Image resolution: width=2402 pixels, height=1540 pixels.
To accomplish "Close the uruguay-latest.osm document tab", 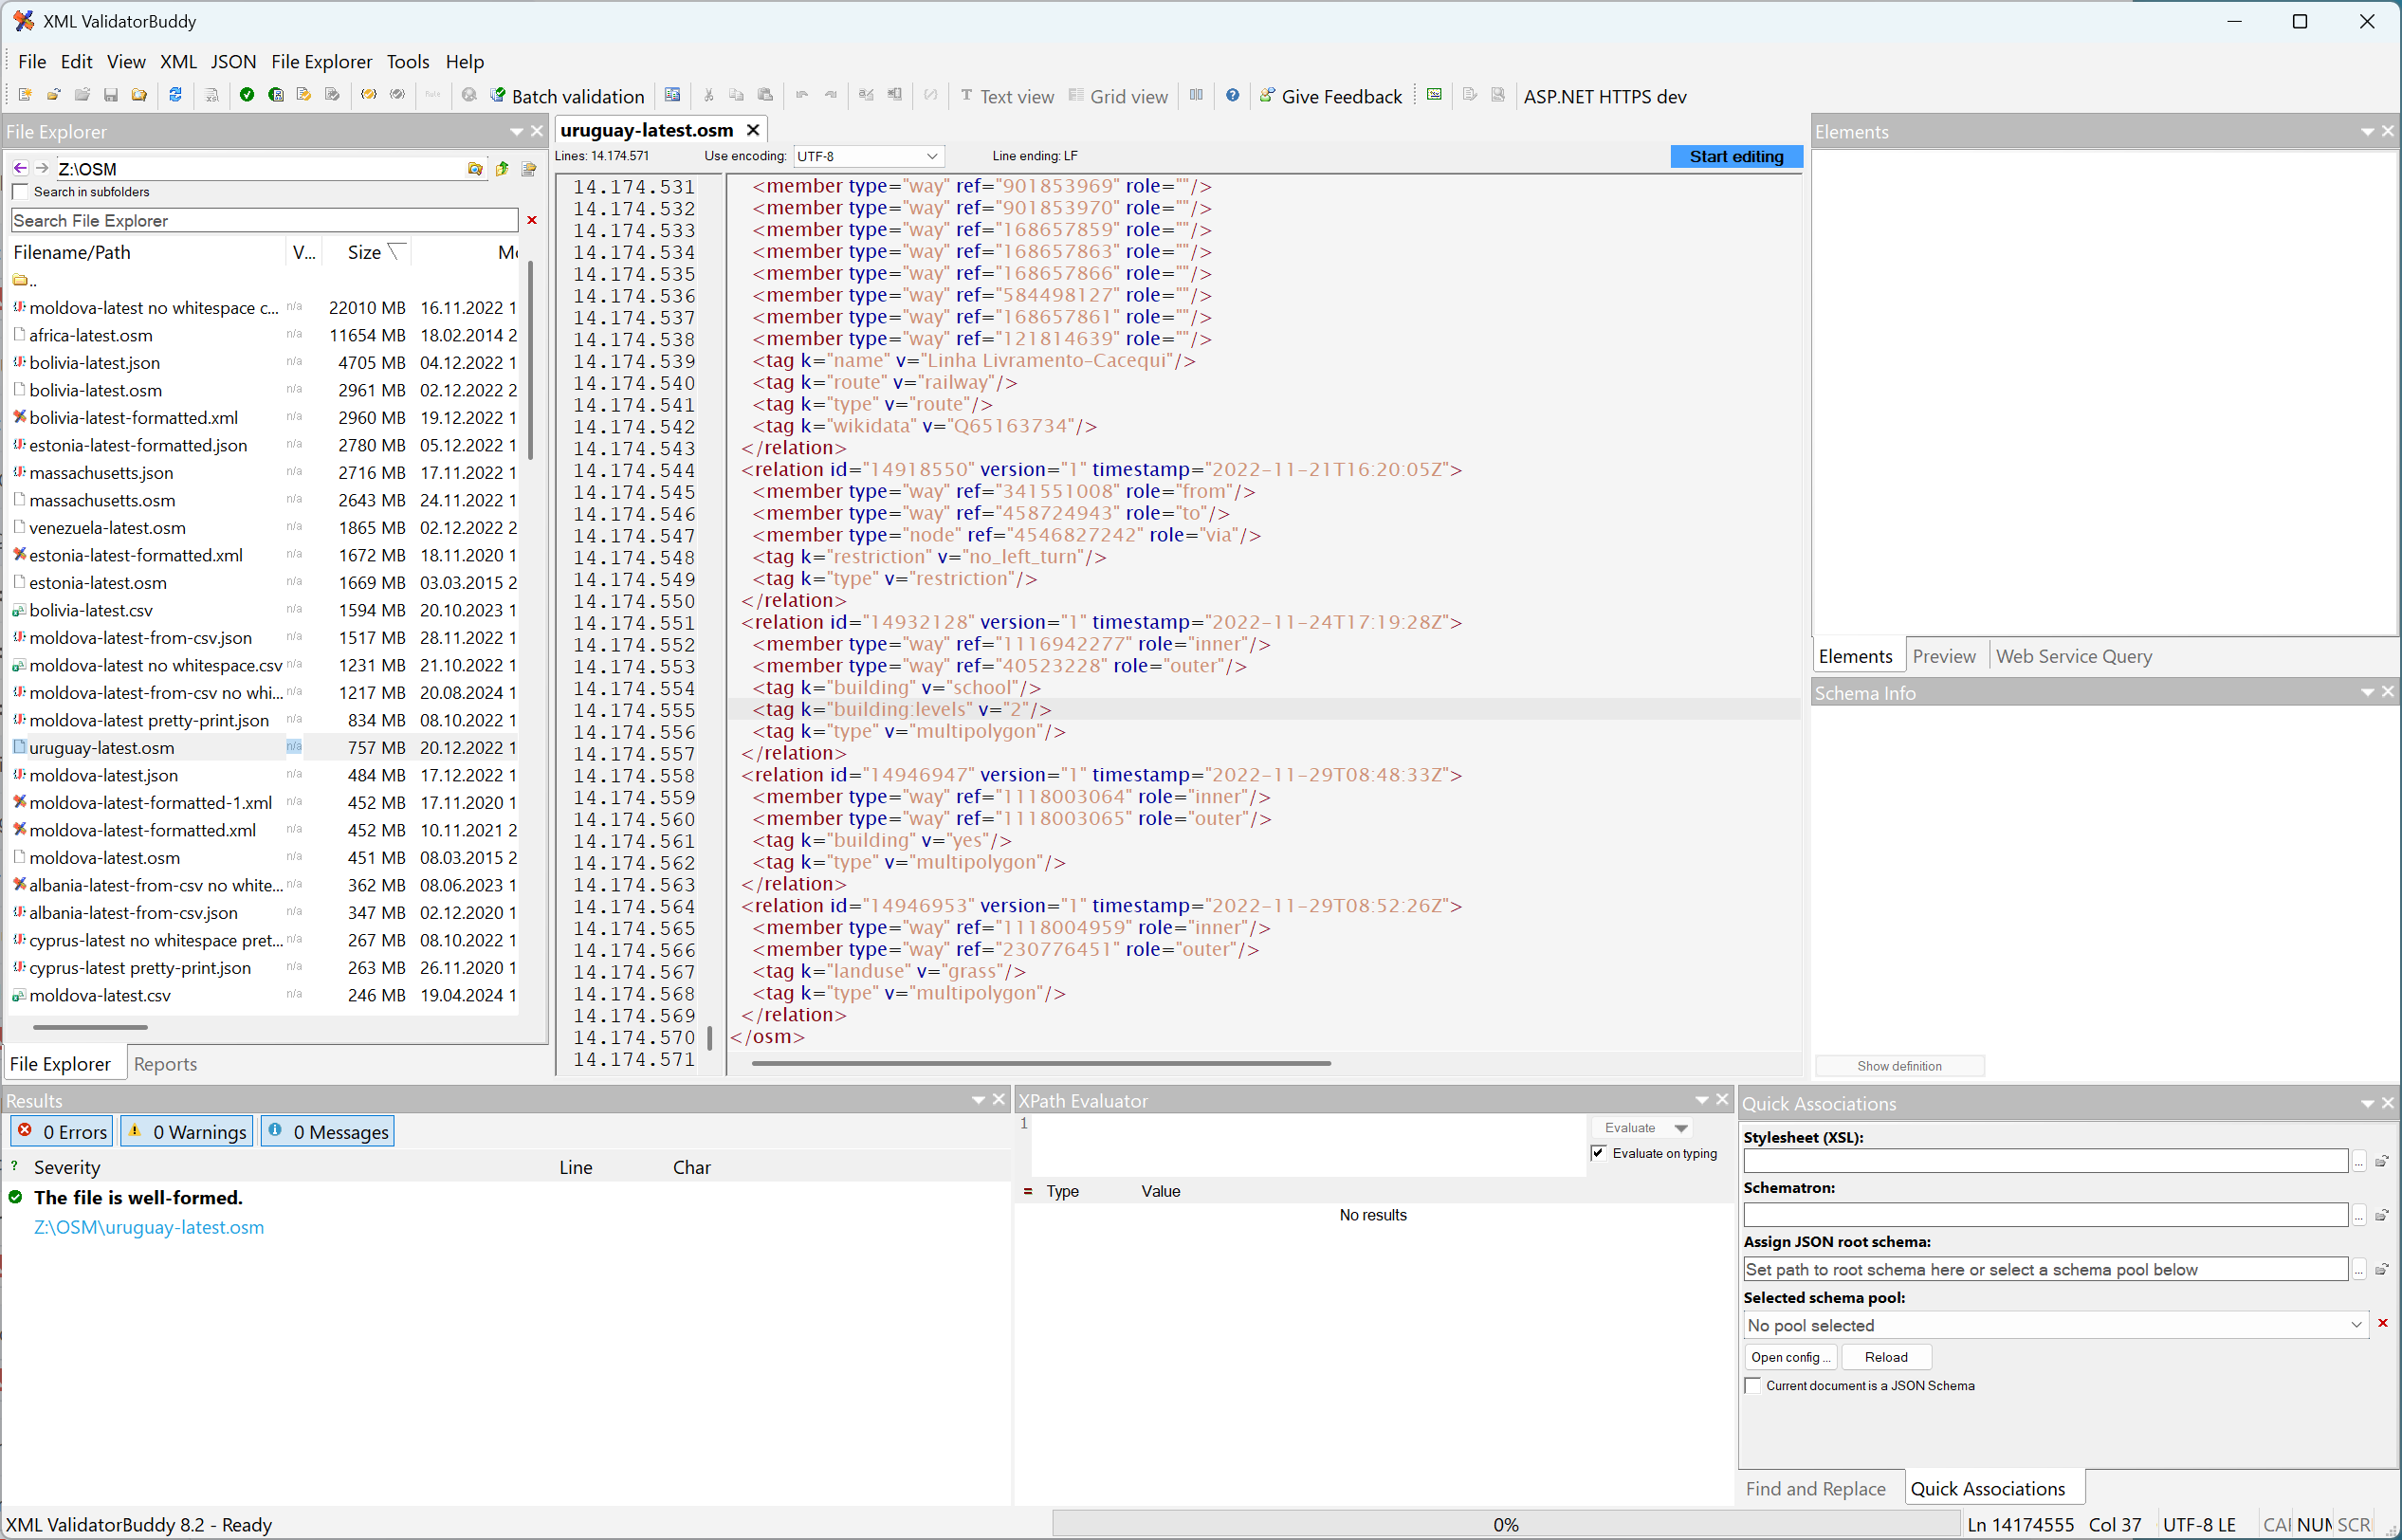I will [753, 130].
